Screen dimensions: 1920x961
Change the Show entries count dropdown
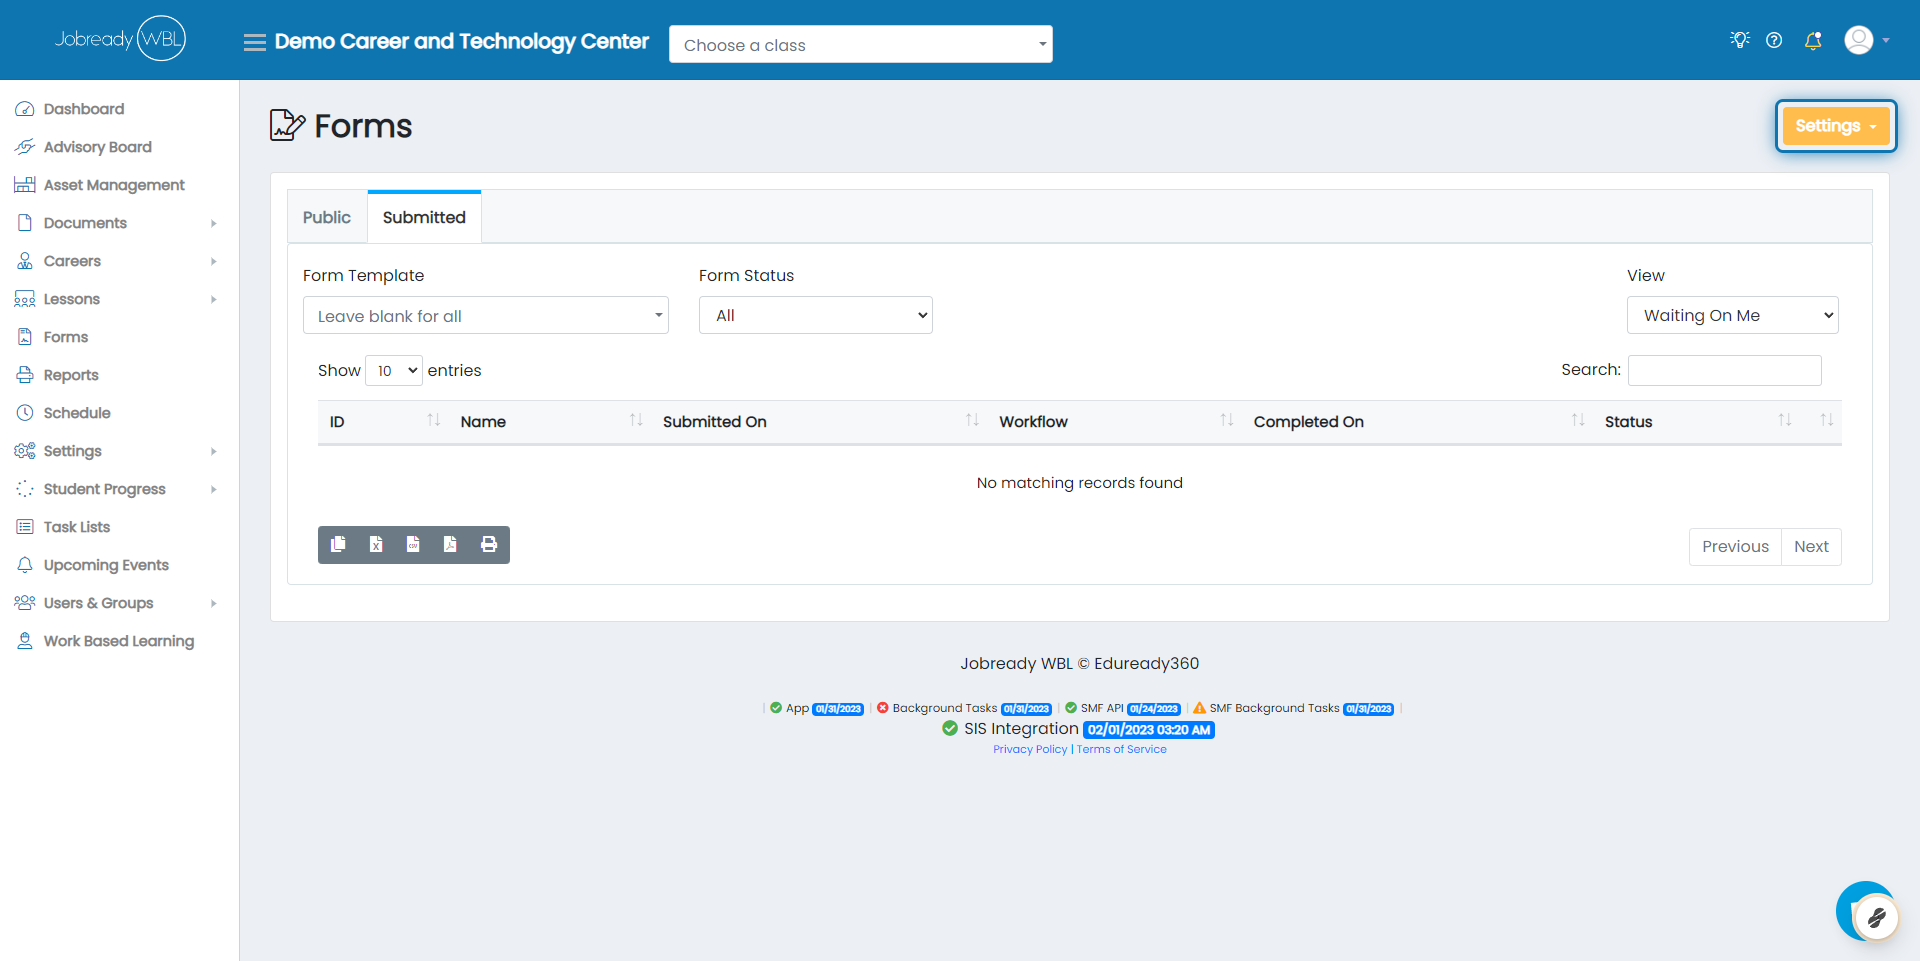pos(394,370)
